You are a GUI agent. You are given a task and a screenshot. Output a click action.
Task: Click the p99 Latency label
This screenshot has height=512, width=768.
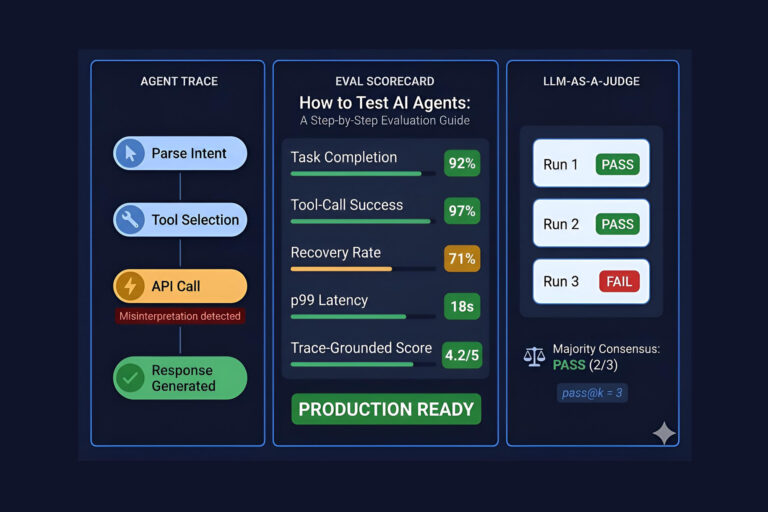coord(329,300)
